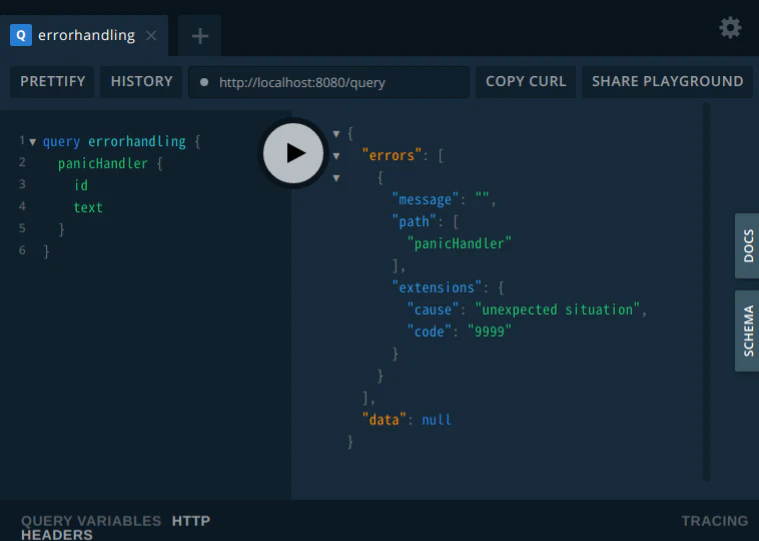Click the "errors" key in response
759x541 pixels.
(392, 155)
